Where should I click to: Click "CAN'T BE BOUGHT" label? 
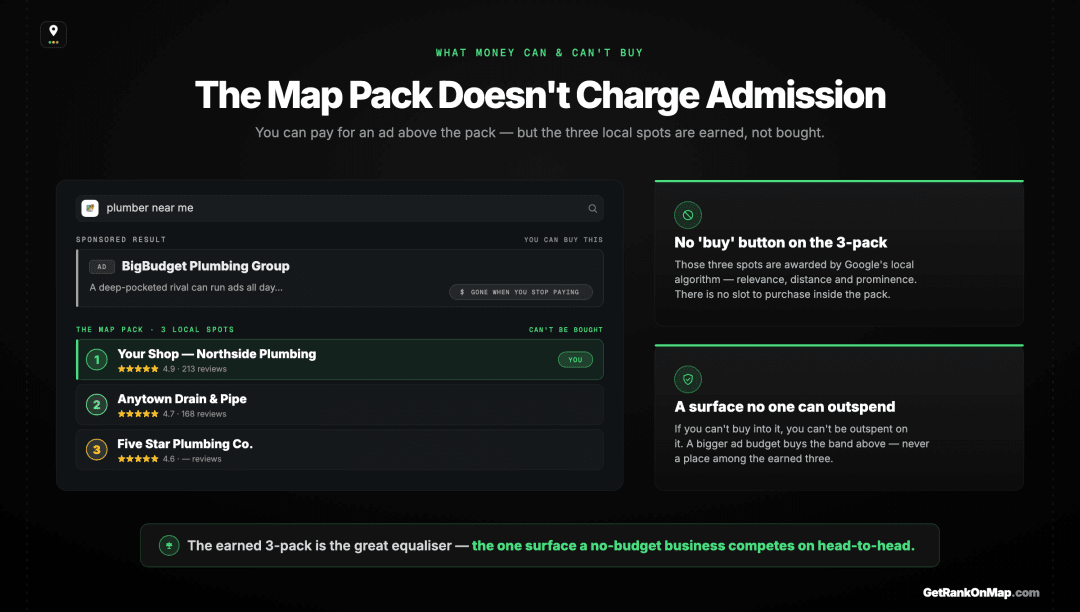[x=565, y=330]
